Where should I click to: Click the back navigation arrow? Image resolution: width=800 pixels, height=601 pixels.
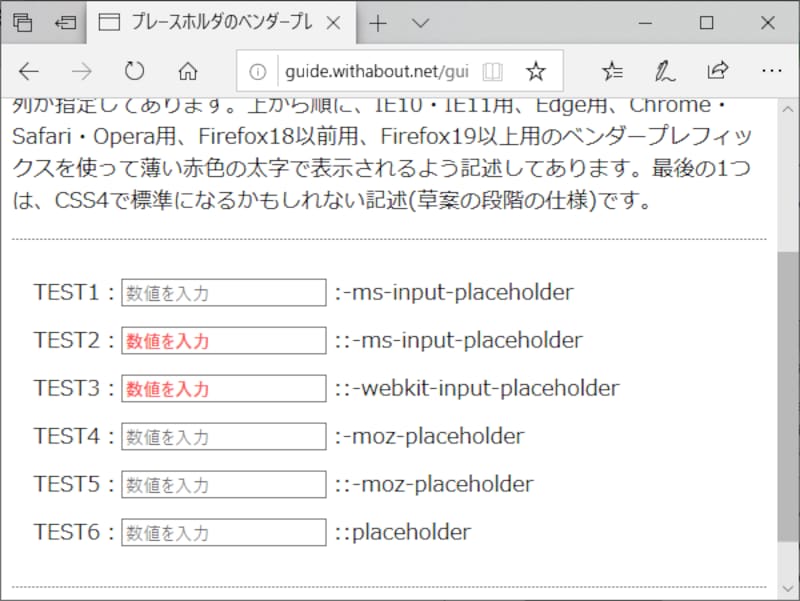pyautogui.click(x=28, y=71)
